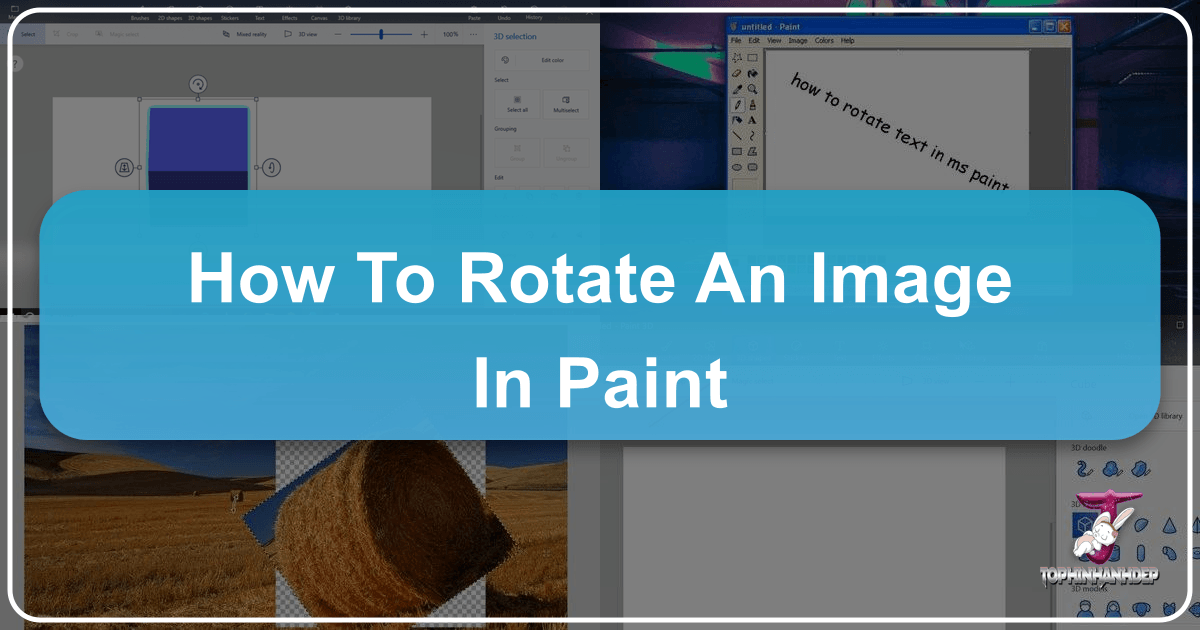Adjust the zoom slider in Paint 3D

[382, 33]
